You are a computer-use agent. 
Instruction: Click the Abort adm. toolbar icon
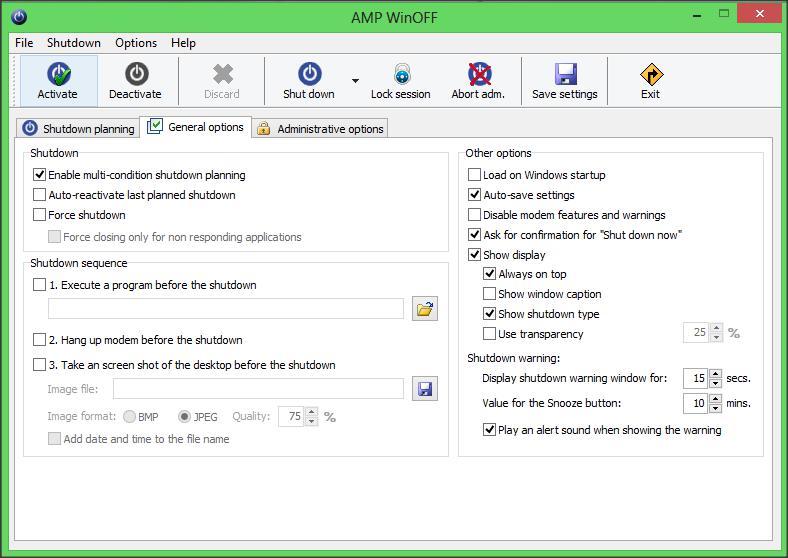coord(479,74)
